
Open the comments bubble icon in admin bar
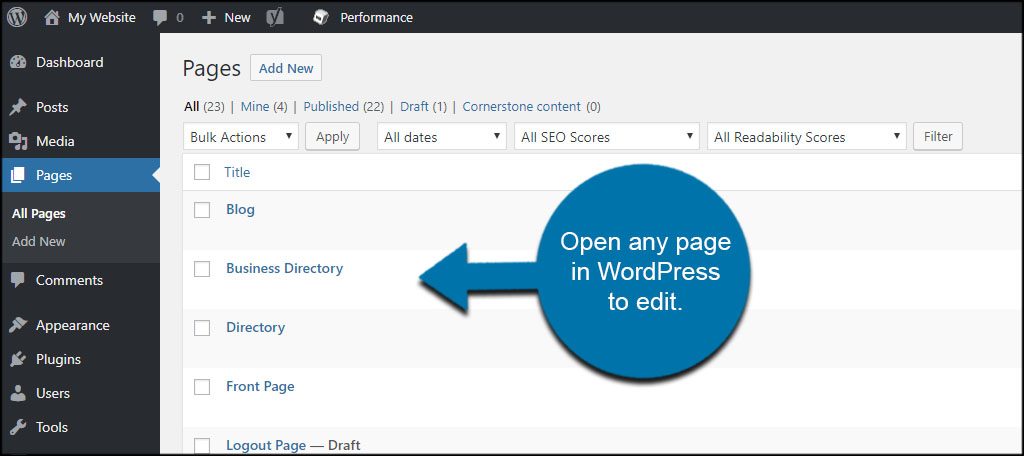tap(160, 18)
